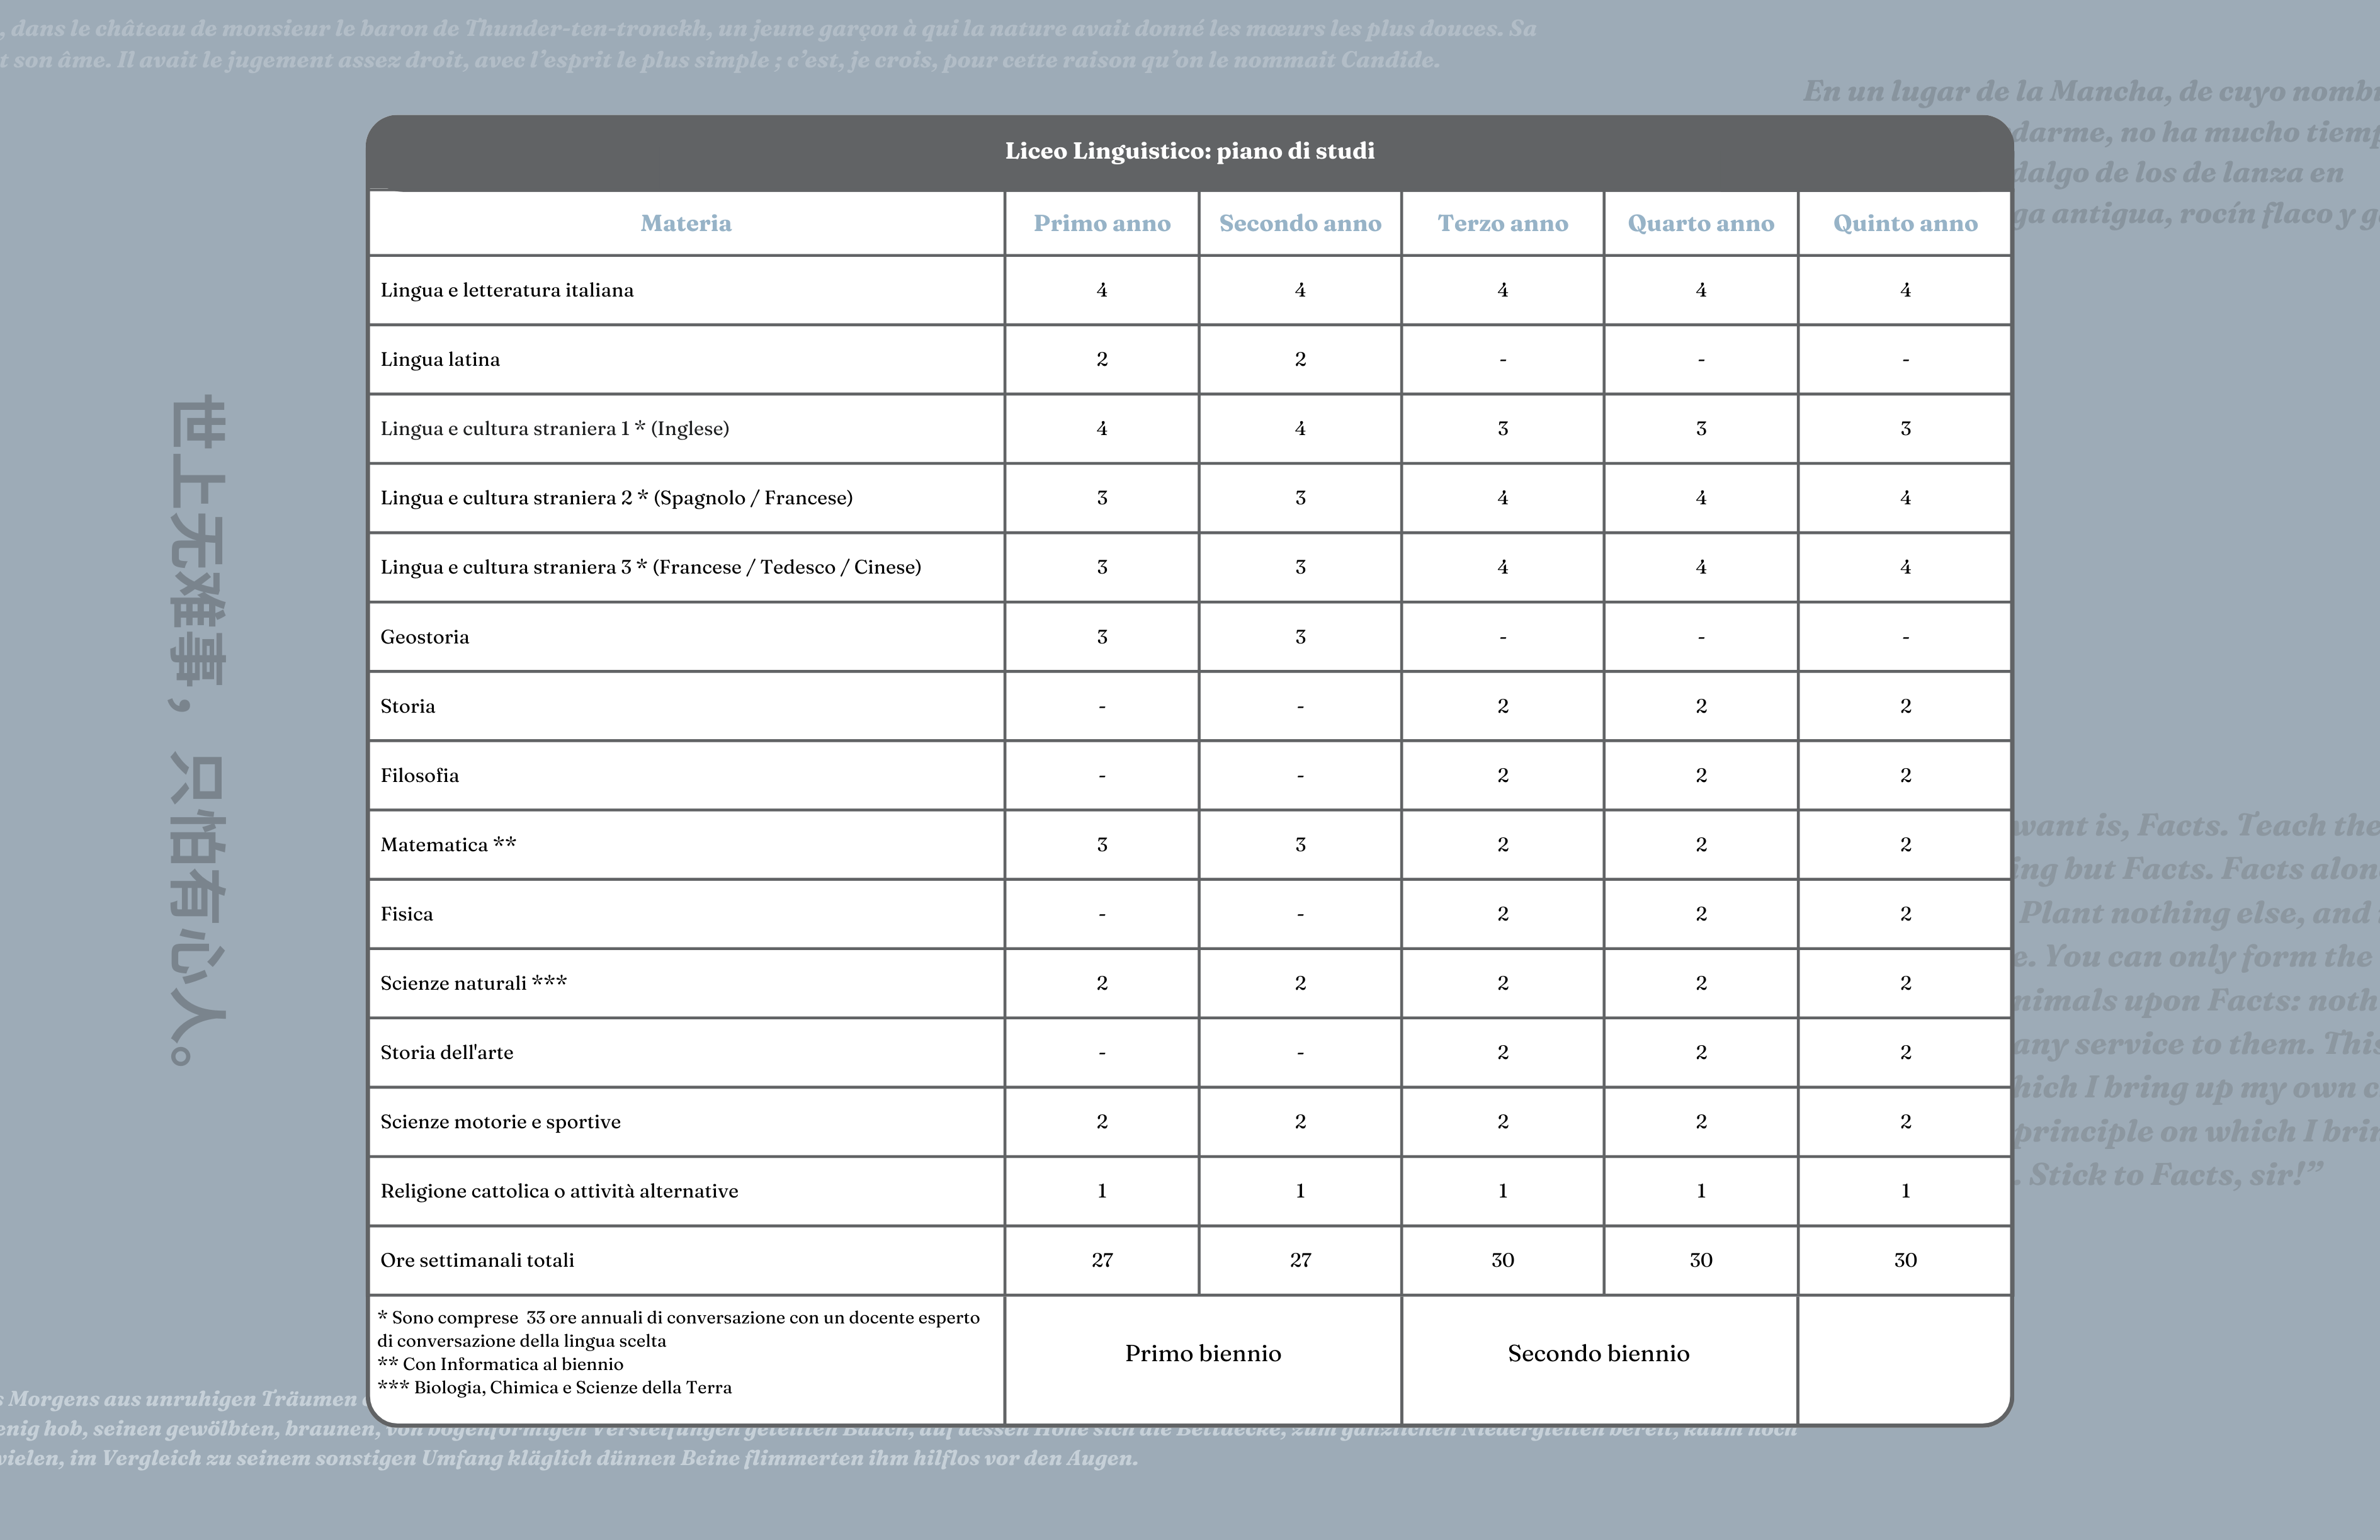Click the Secondo anno column header
This screenshot has height=1540, width=2380.
pos(1299,223)
